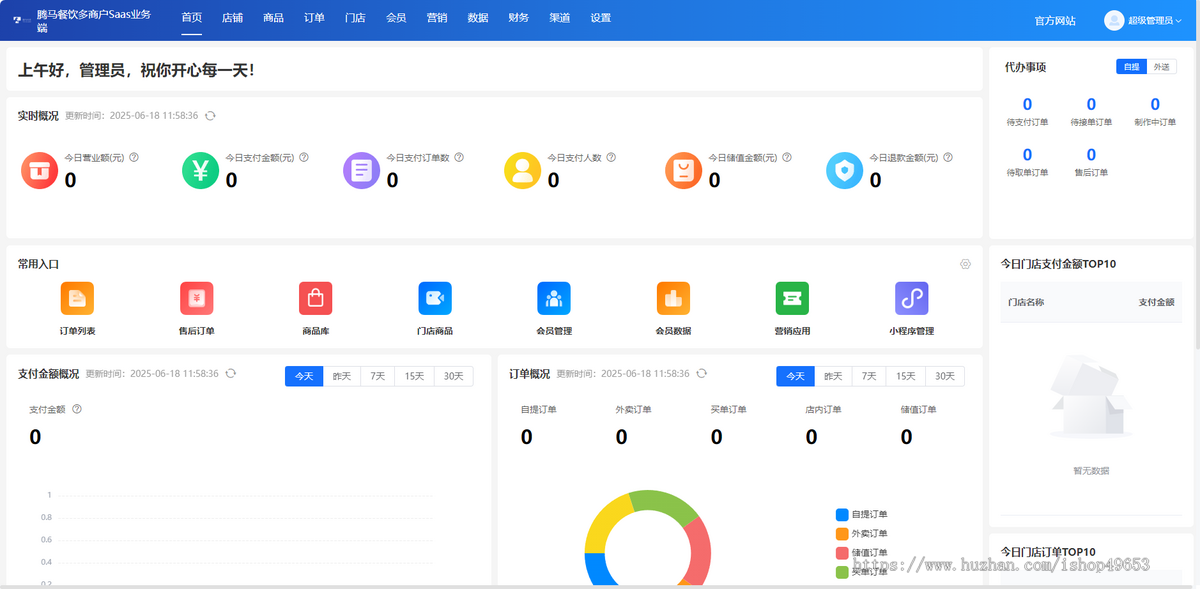
Task: Toggle the 自提订单 blue legend swatch
Action: tap(841, 514)
